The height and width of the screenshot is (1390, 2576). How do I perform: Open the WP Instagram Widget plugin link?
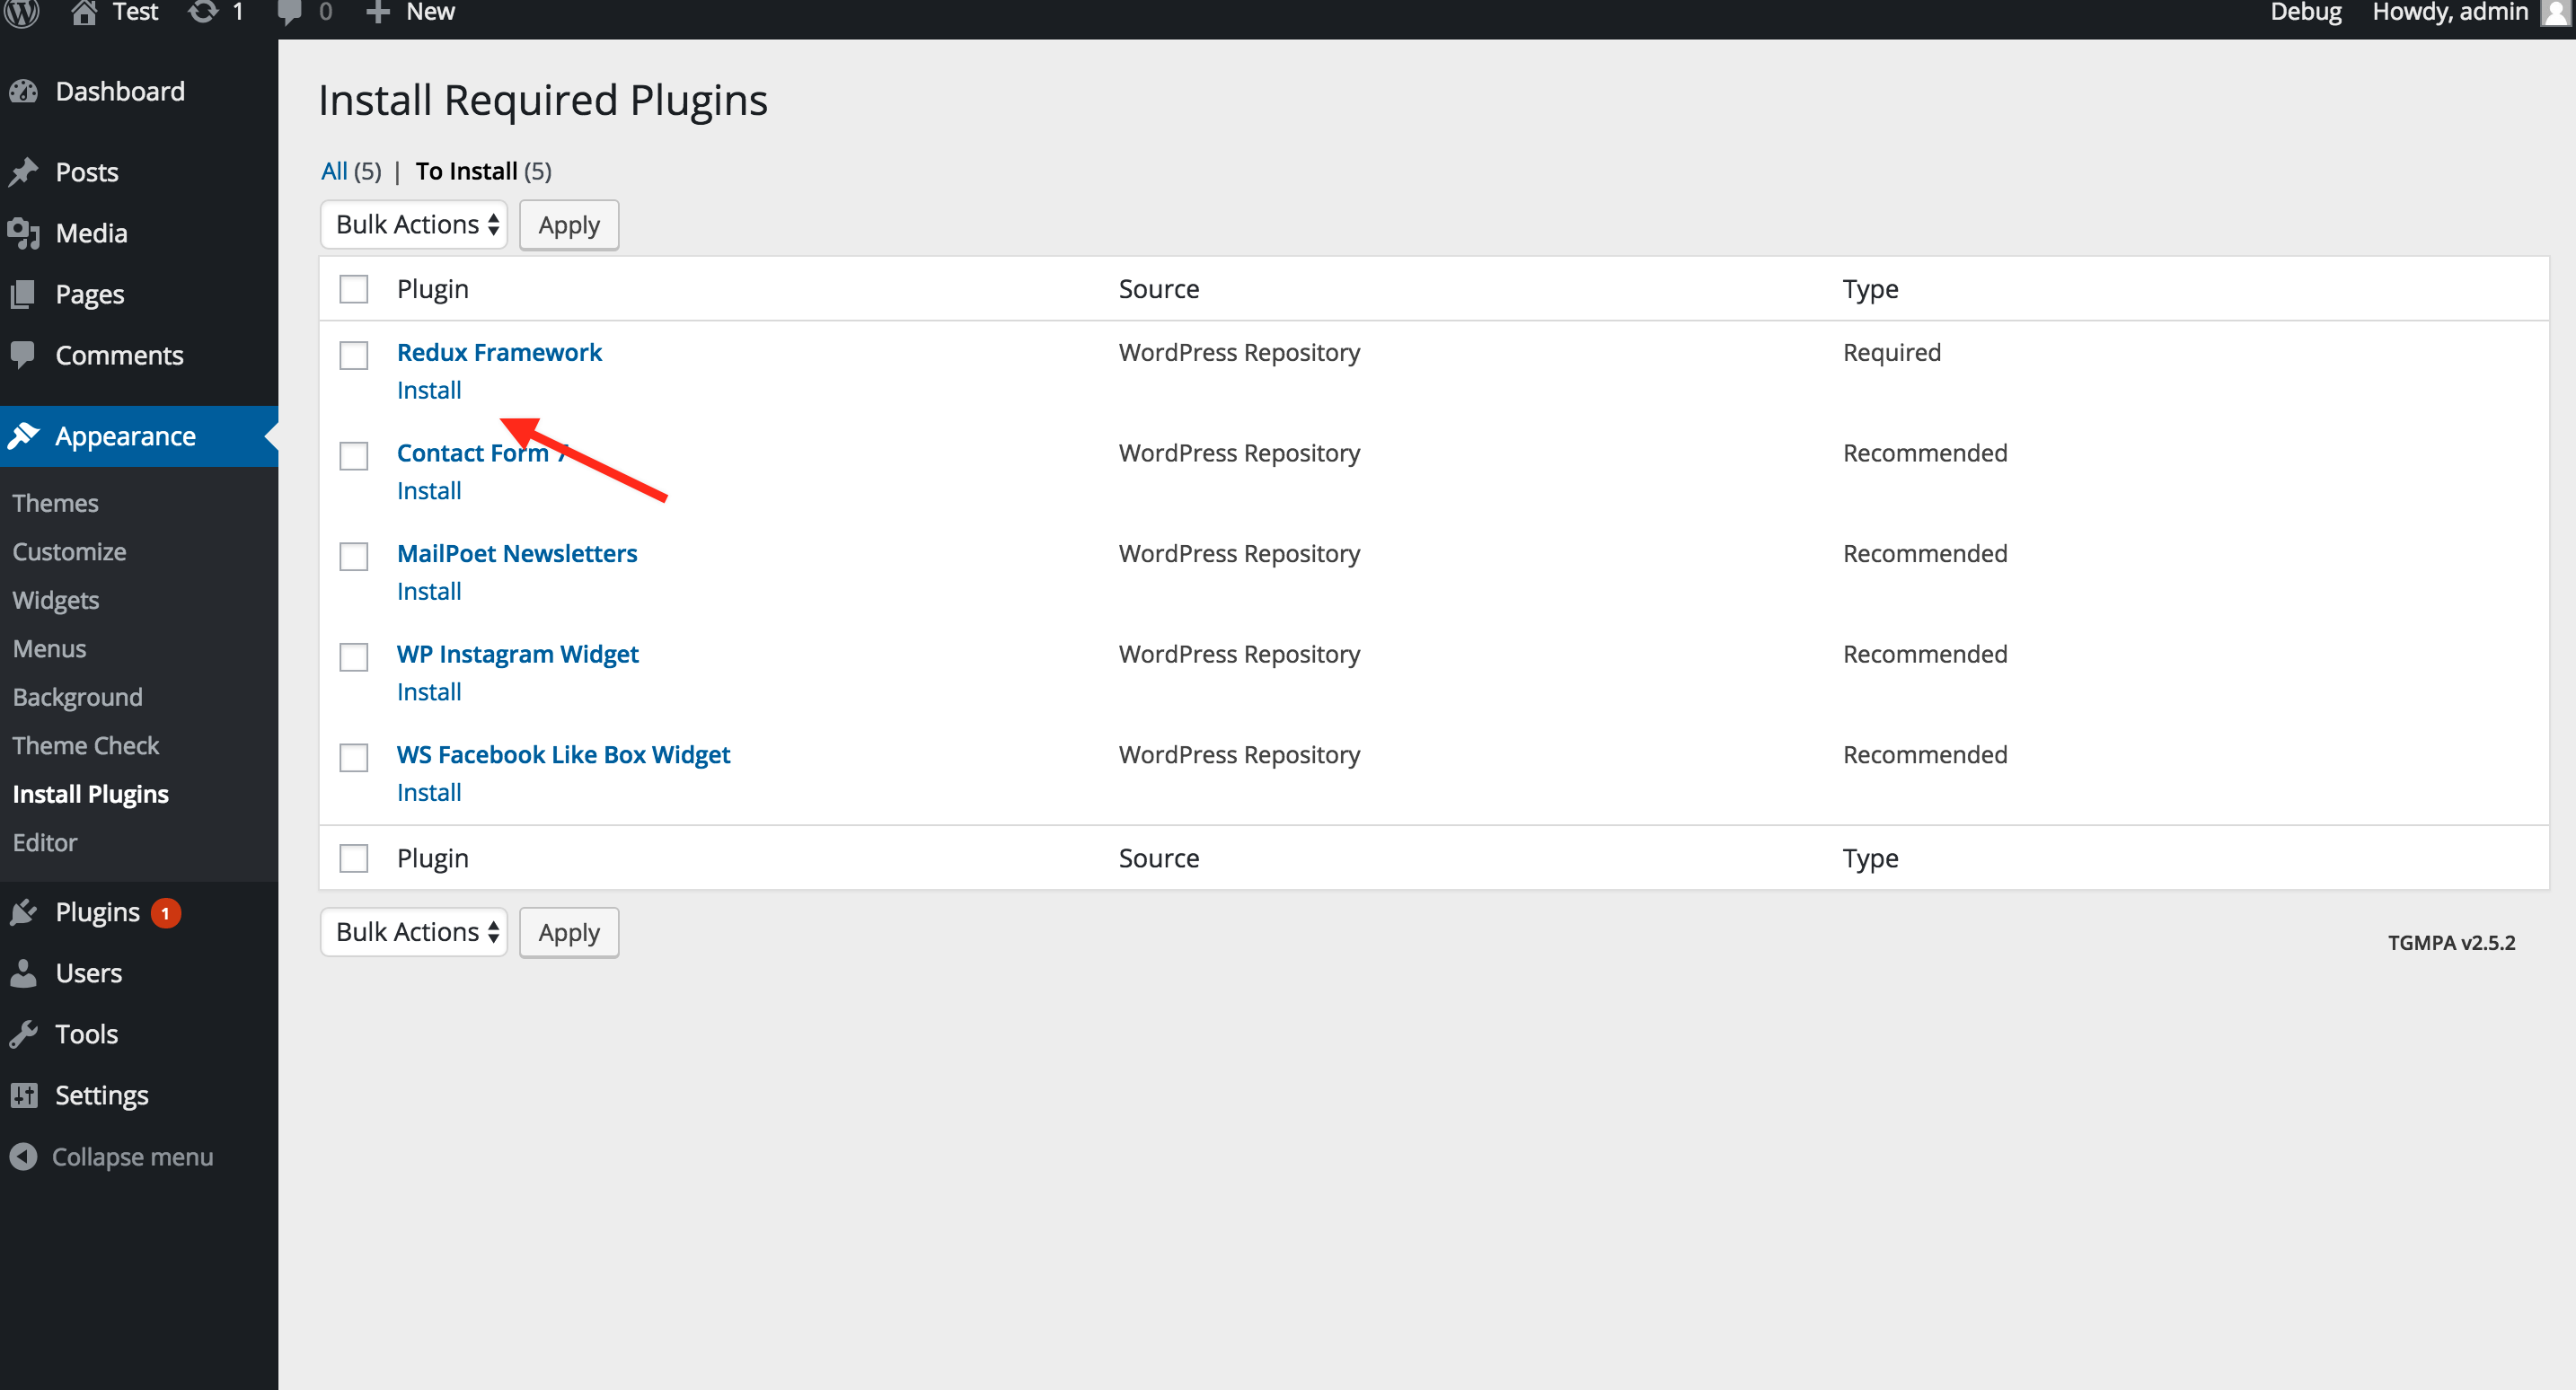(517, 654)
